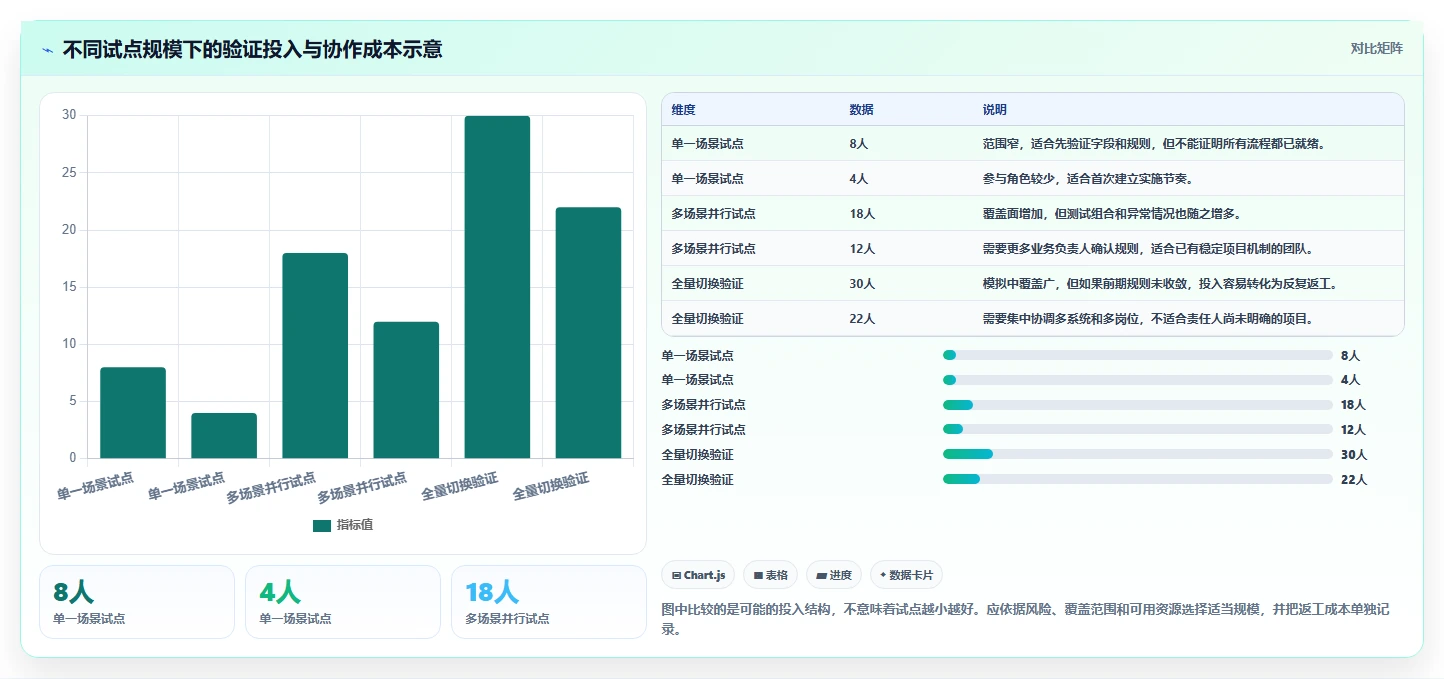Click the progress bar labeled 12人
Viewport: 1444px width, 679px height.
click(1138, 430)
